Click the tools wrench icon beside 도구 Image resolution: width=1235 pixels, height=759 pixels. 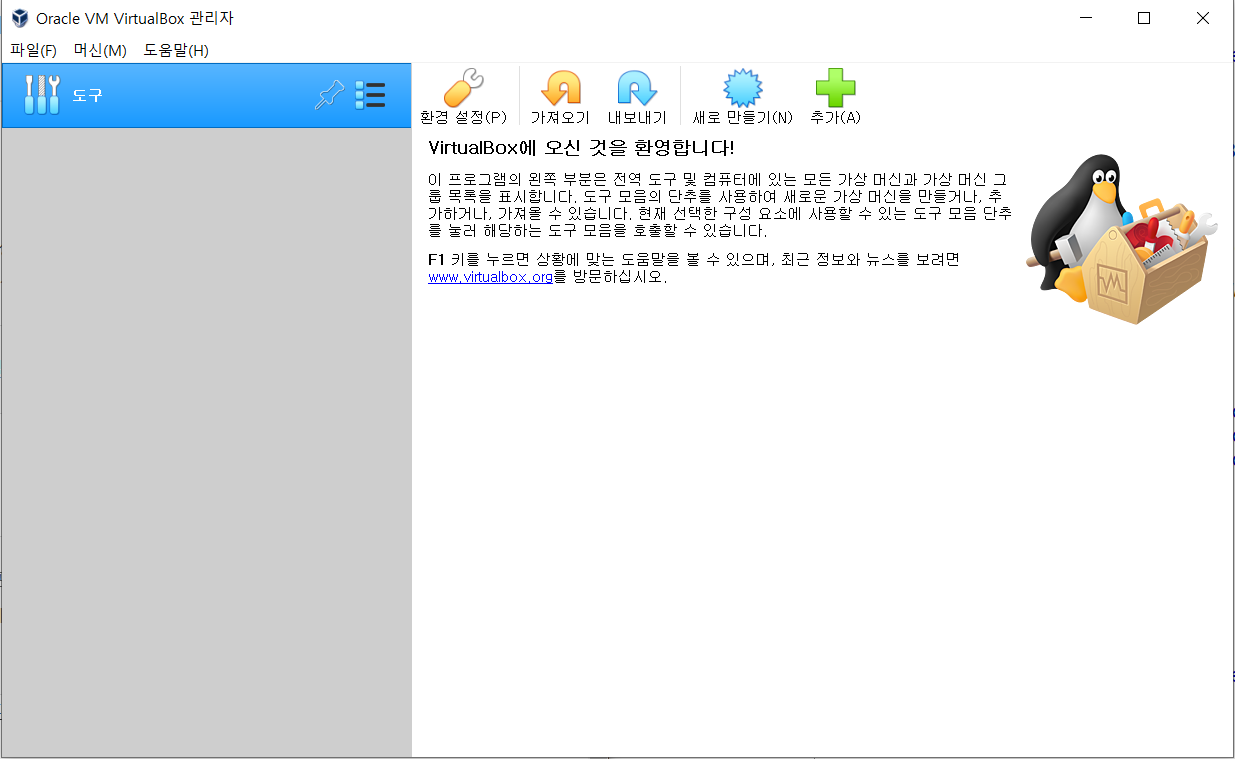[x=42, y=96]
